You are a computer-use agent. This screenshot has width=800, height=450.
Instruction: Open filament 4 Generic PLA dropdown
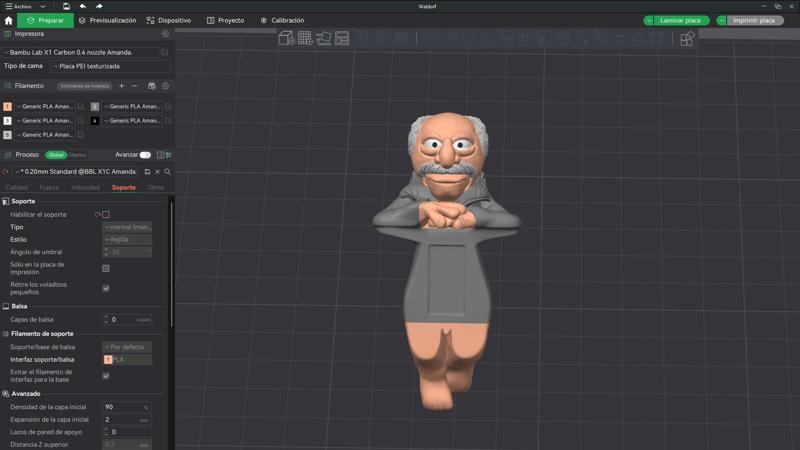(x=133, y=120)
